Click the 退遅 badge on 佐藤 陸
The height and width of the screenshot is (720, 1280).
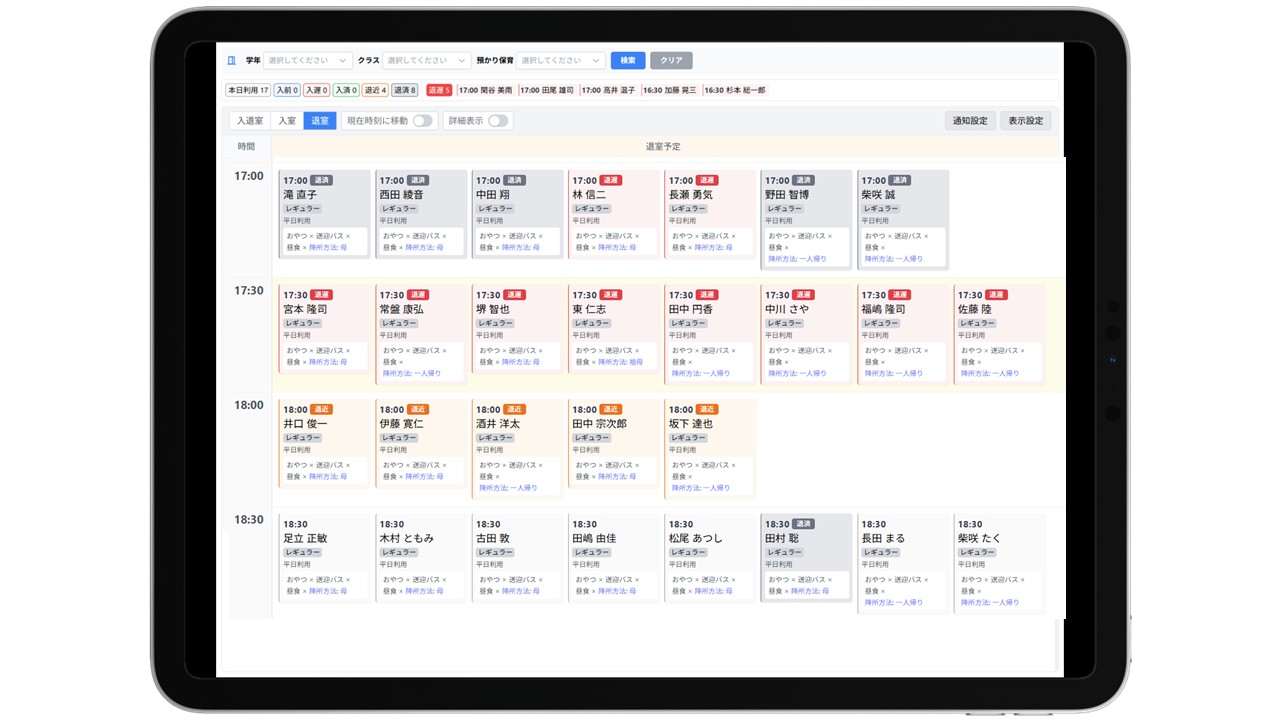(996, 295)
